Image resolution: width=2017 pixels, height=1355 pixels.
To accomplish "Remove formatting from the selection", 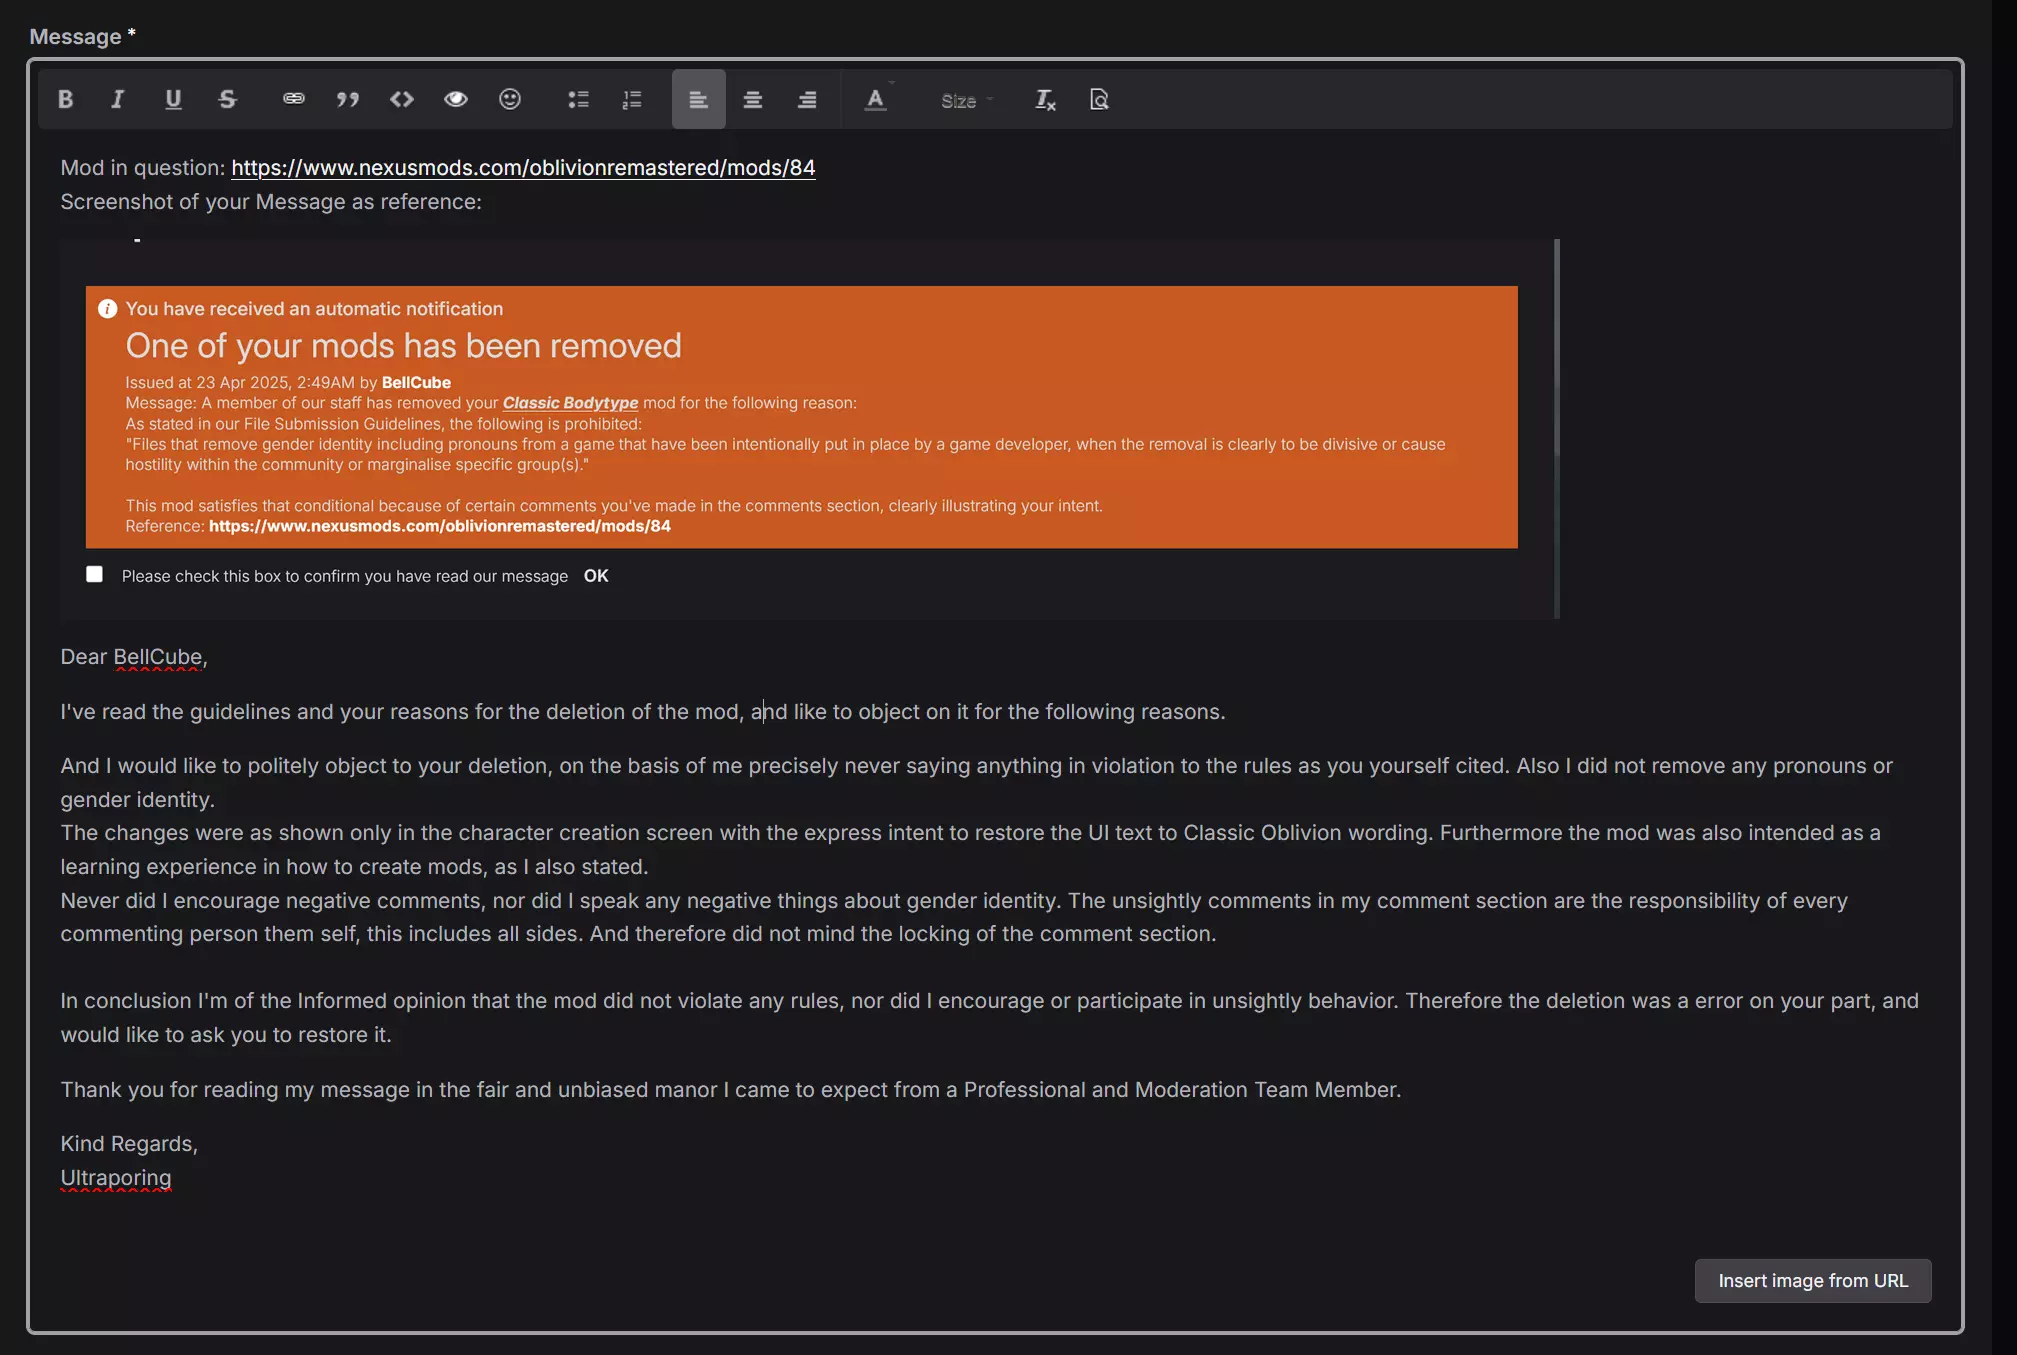I will 1045,99.
